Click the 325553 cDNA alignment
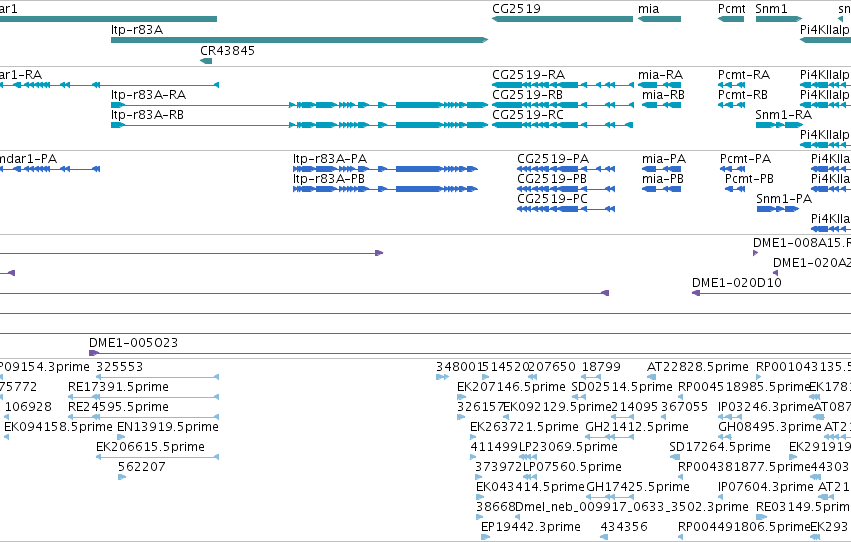The image size is (851, 542). tap(157, 377)
